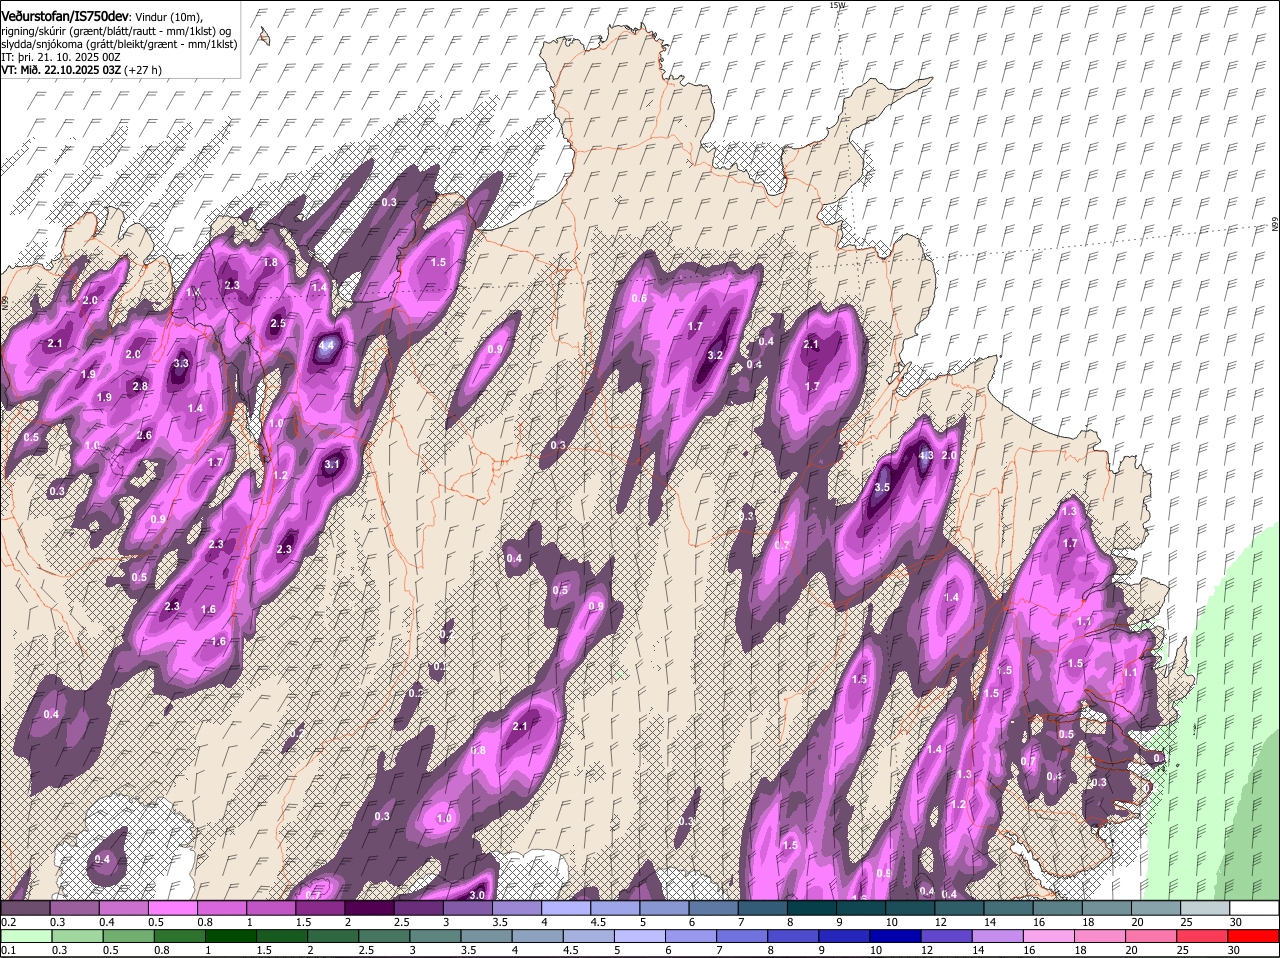
Task: Select the upper scale swatch between 0.3 and 0.4
Action: coord(75,908)
